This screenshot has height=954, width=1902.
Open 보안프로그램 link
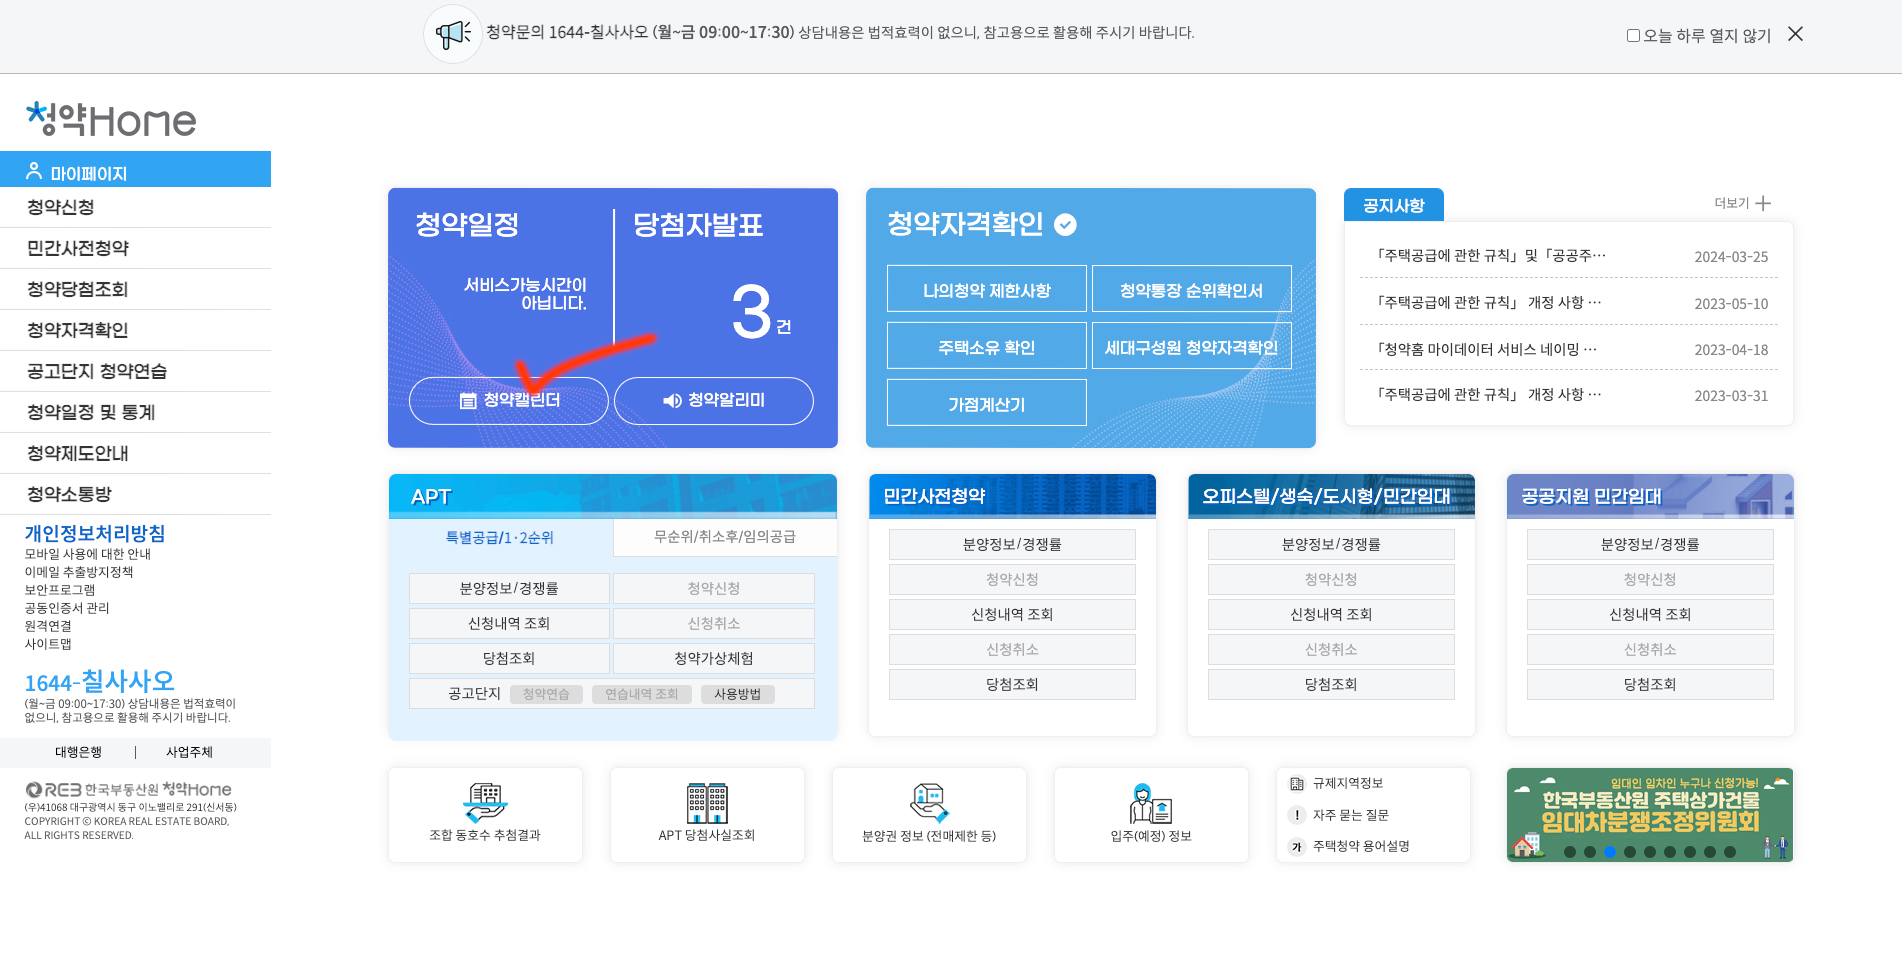(x=60, y=590)
